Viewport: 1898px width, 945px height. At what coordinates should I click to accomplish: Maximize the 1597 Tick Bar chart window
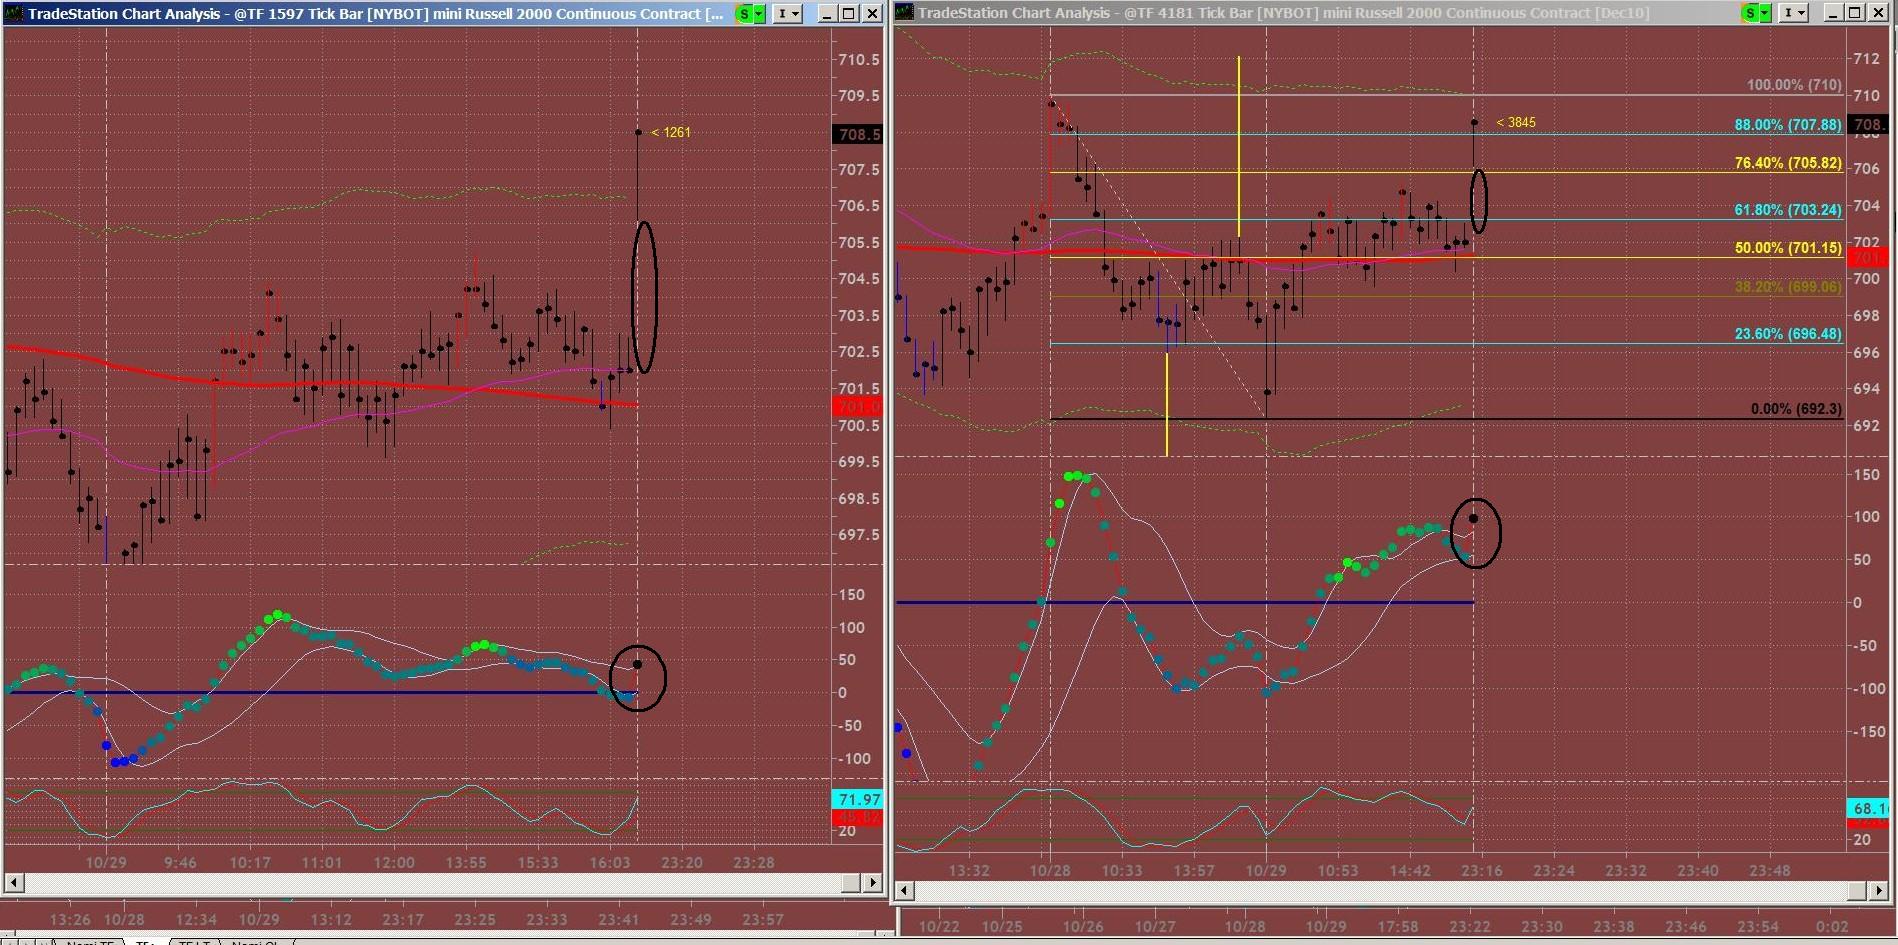849,13
